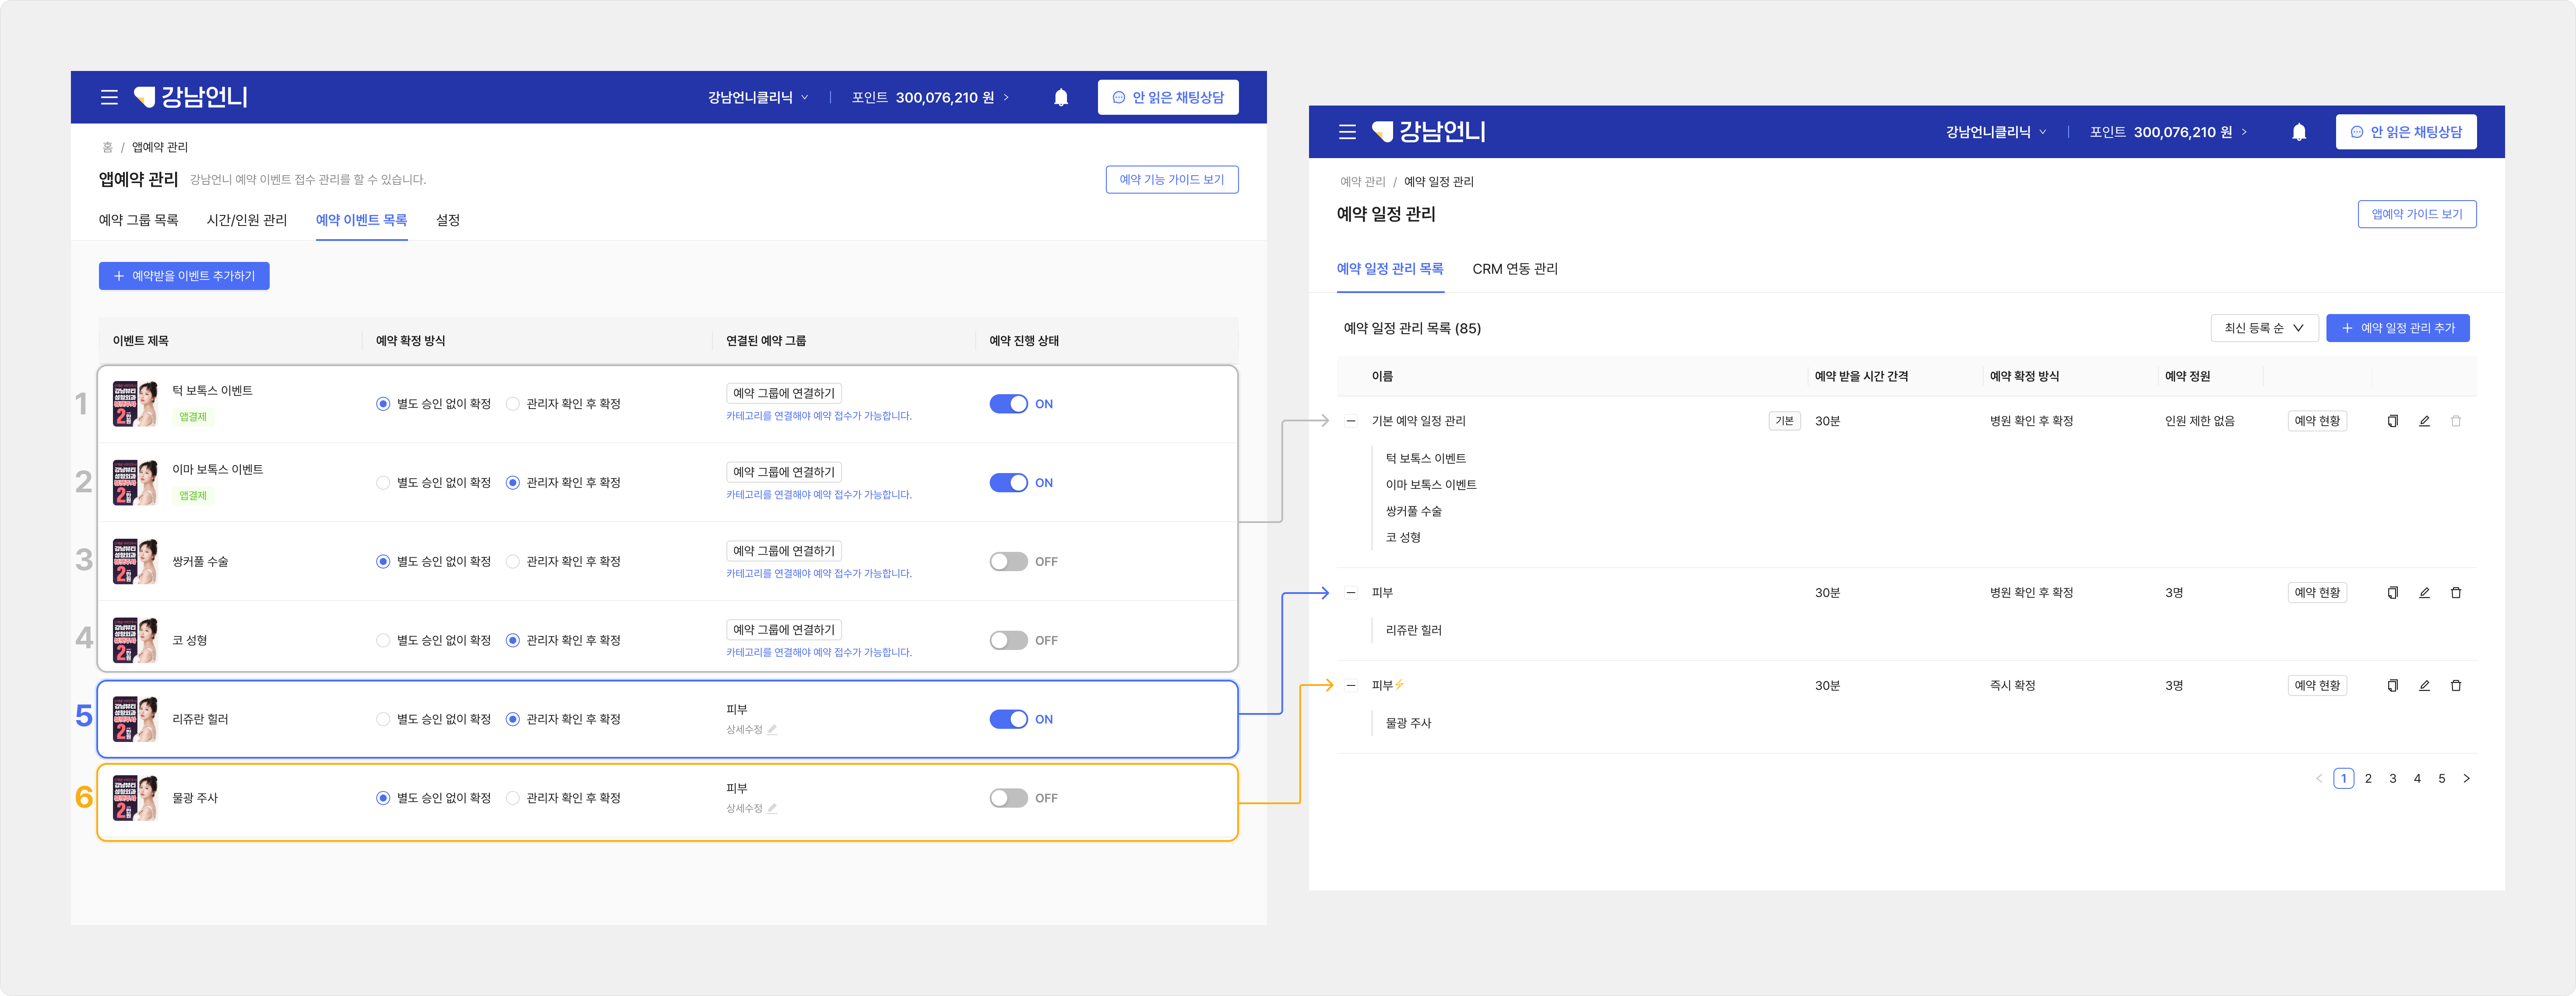Click copy icon for 기본 예약 일정 관리 row
Screen dimensions: 2576x996
pos(2392,421)
